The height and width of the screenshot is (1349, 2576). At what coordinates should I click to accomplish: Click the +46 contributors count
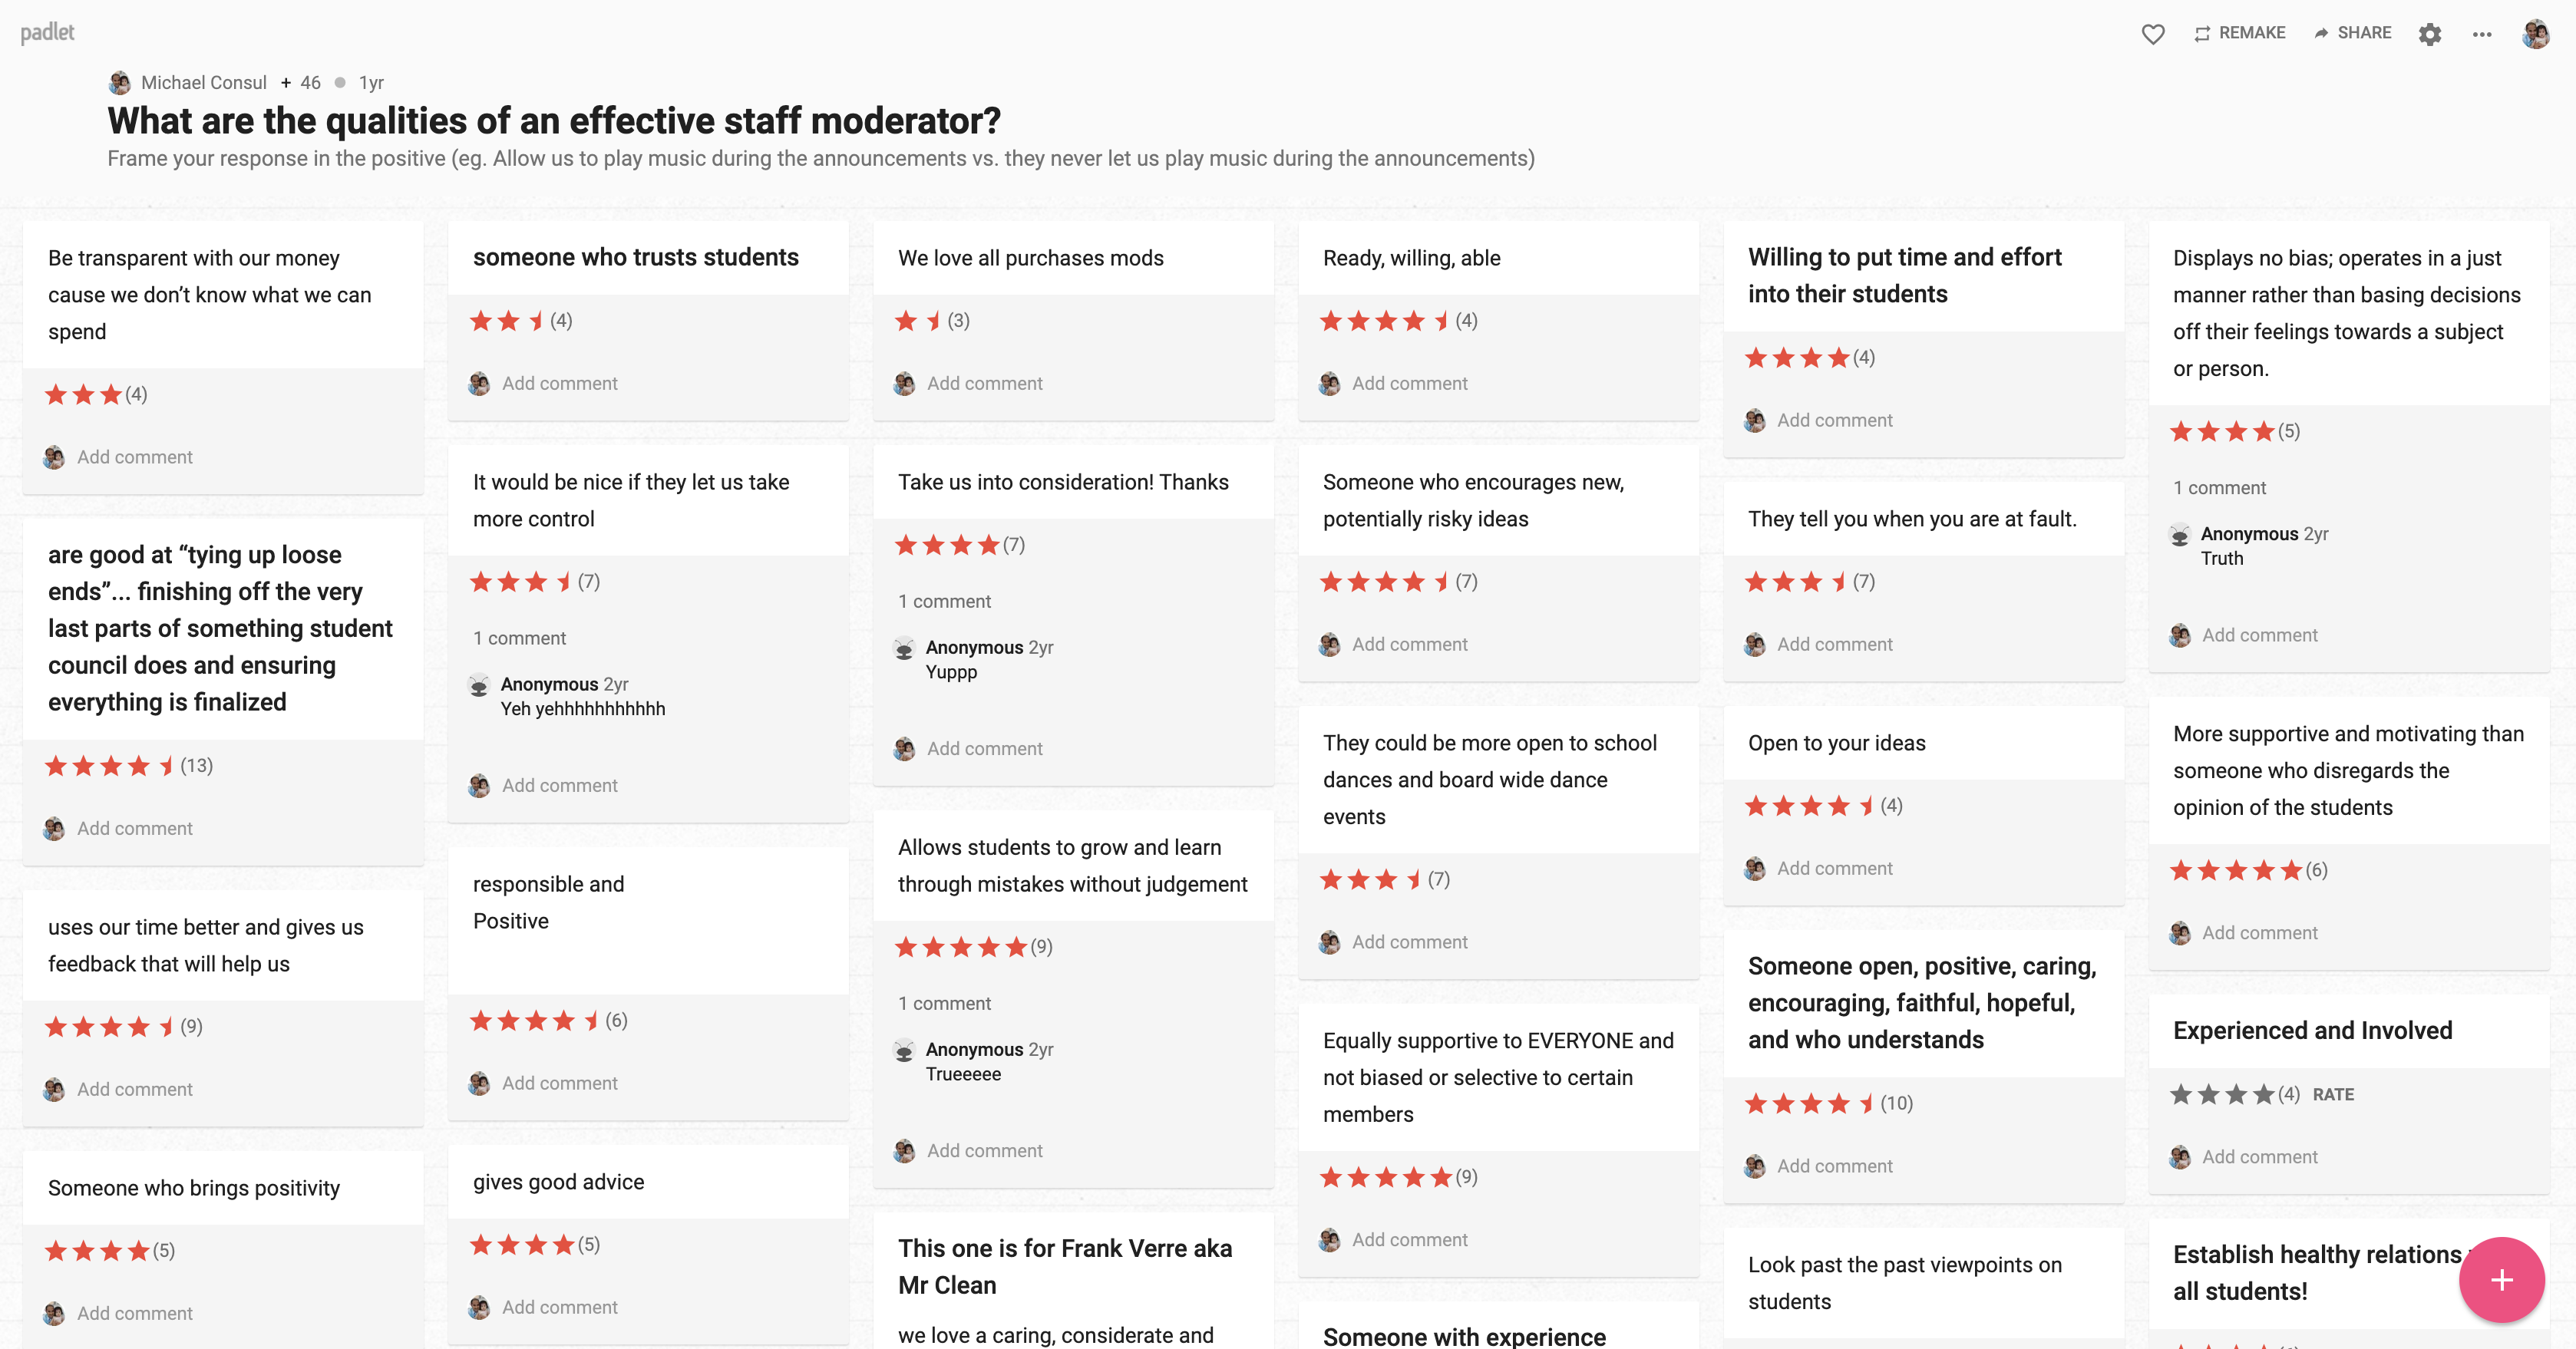(x=301, y=82)
